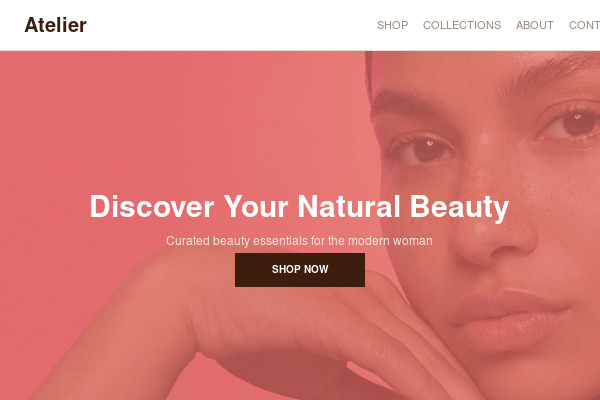Viewport: 600px width, 400px height.
Task: Click the model's eyebrow above the center eye
Action: click(408, 100)
